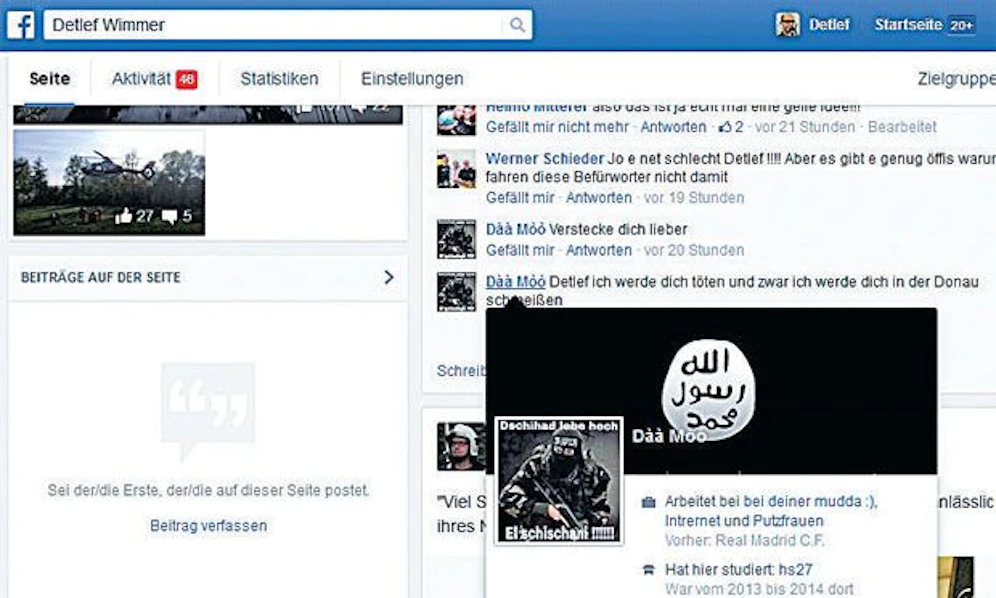
Task: Click the red 48 activity badge
Action: (186, 79)
